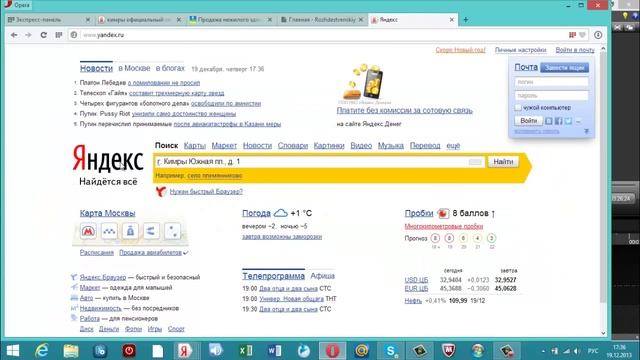Click the heart bookmark icon in address bar
Screen dimensions: 640x360
point(583,35)
